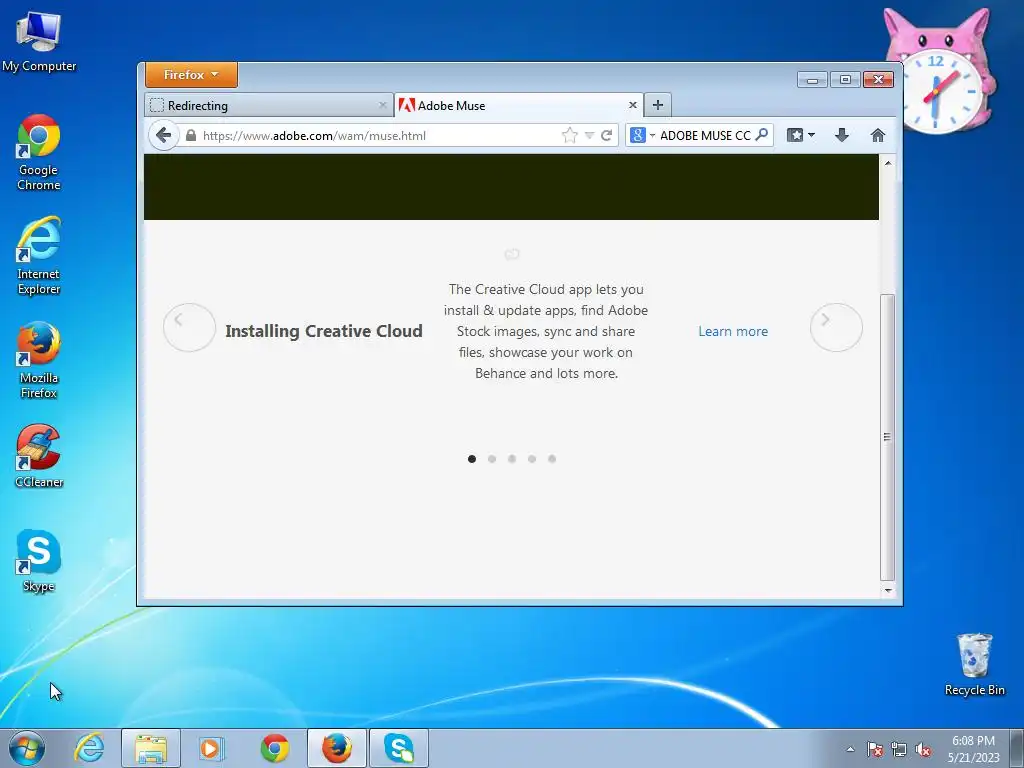Image resolution: width=1024 pixels, height=768 pixels.
Task: Select the Recycle Bin icon
Action: [974, 664]
